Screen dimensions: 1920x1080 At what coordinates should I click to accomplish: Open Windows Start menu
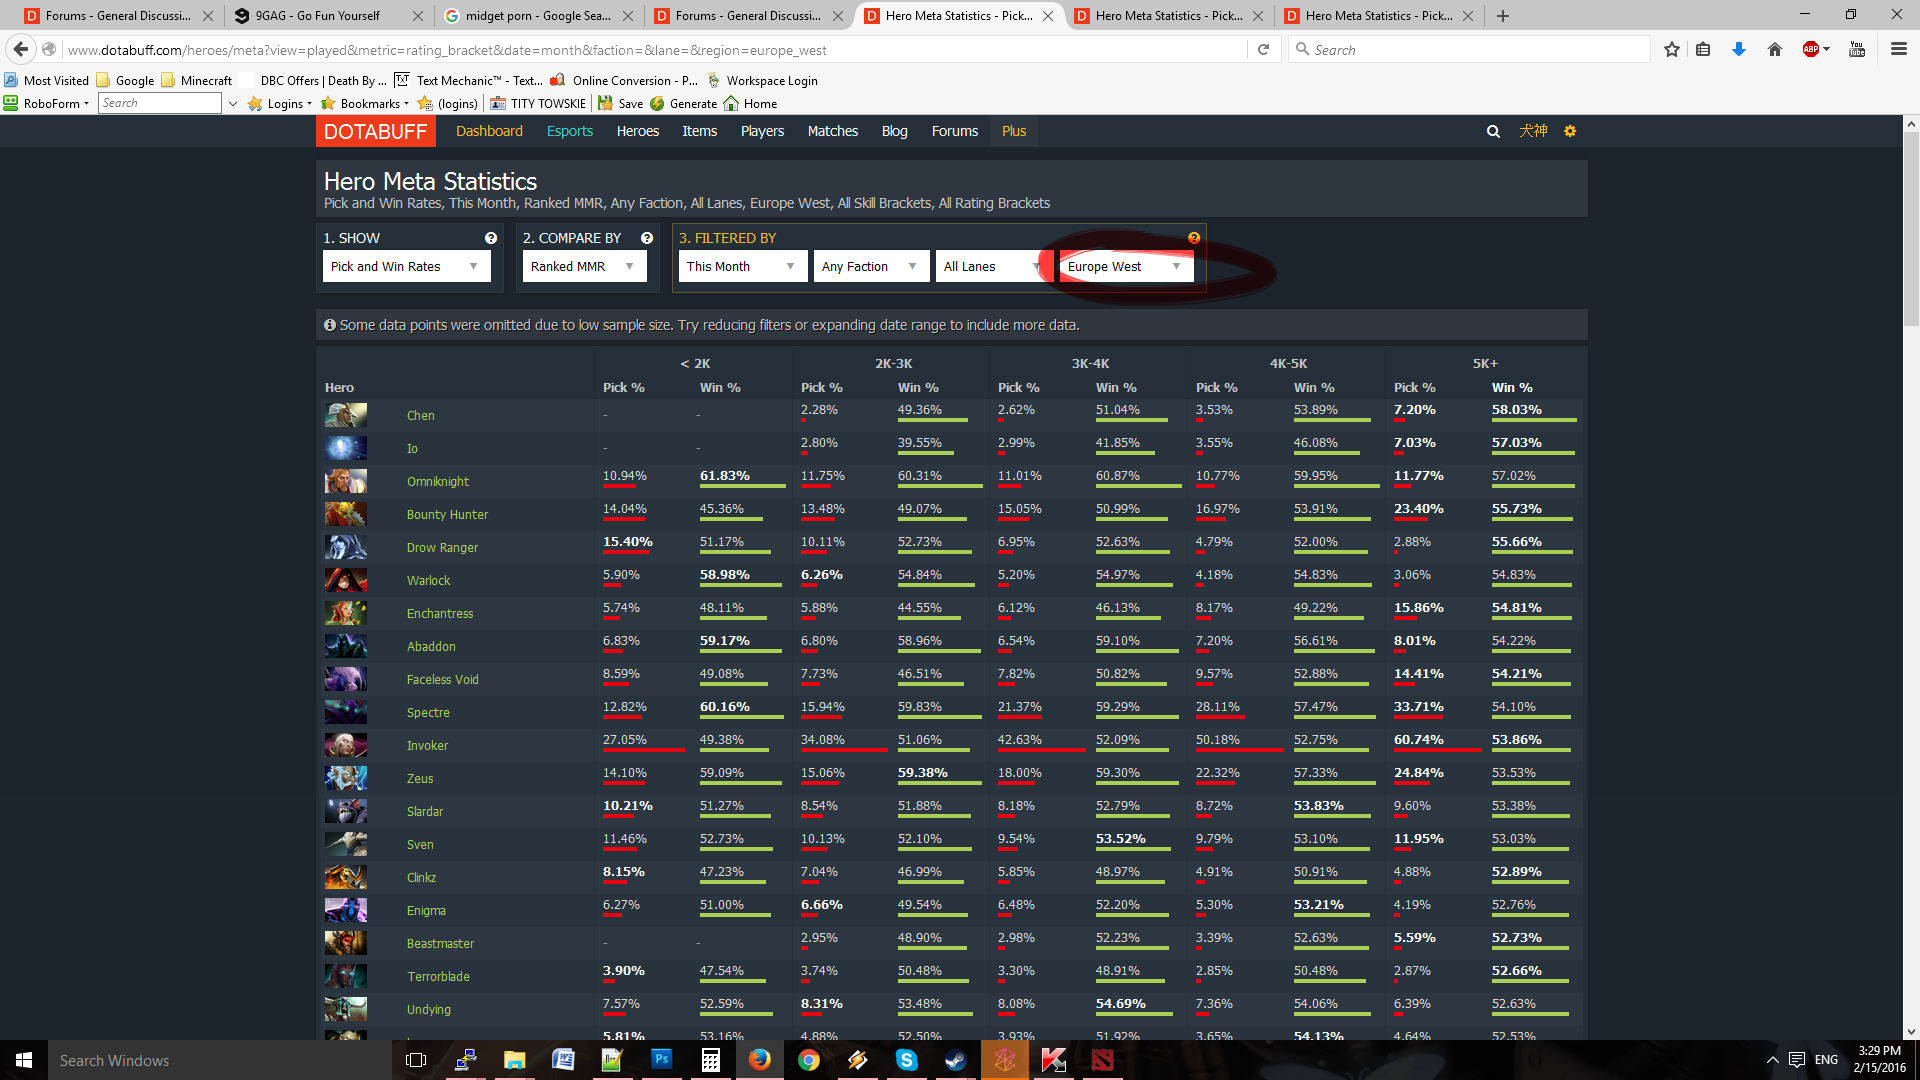click(x=24, y=1060)
